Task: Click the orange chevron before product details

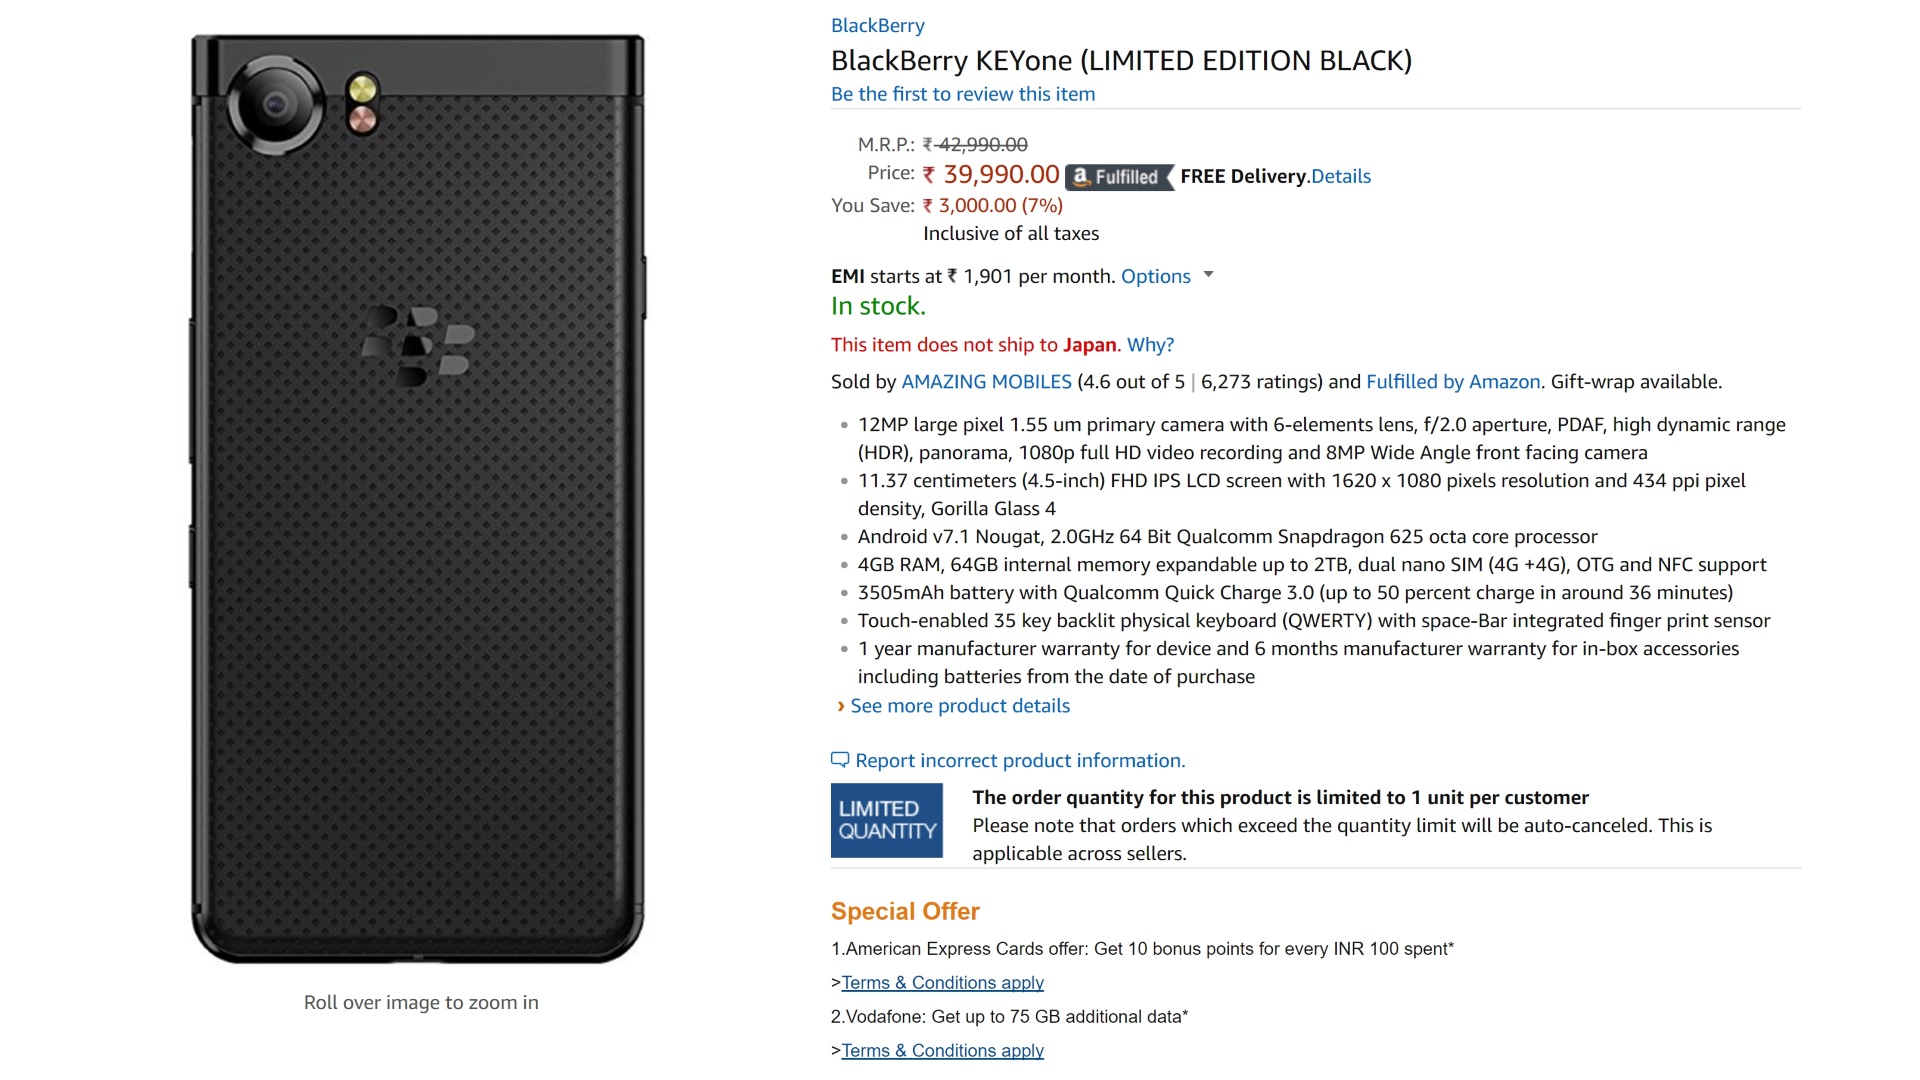Action: click(841, 706)
